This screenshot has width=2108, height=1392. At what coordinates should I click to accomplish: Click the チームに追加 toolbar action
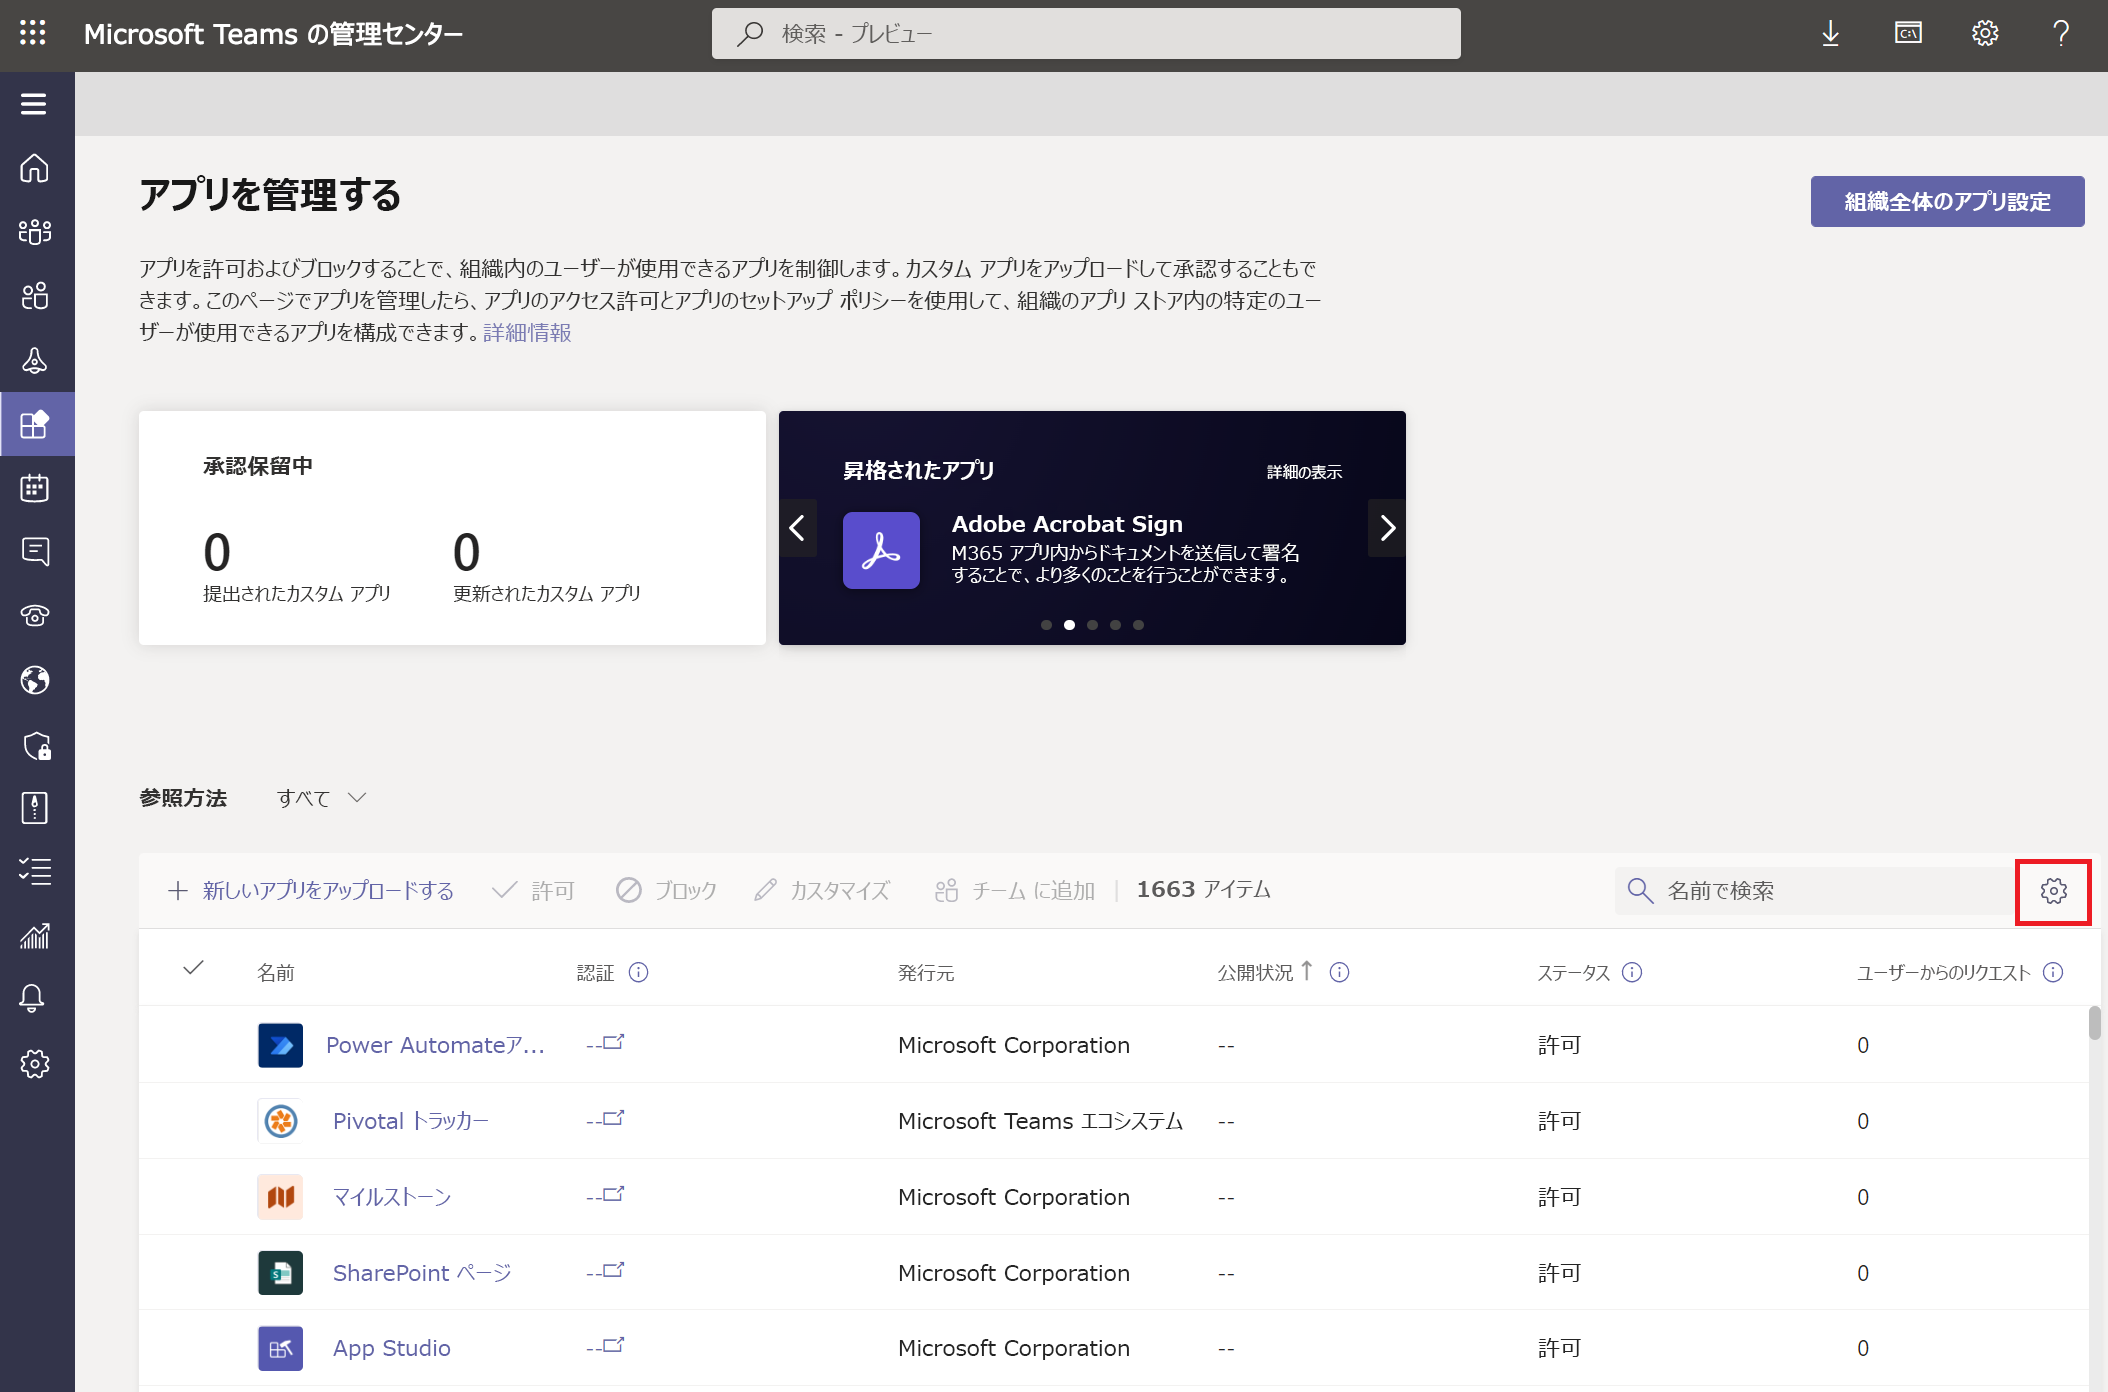pyautogui.click(x=1015, y=890)
